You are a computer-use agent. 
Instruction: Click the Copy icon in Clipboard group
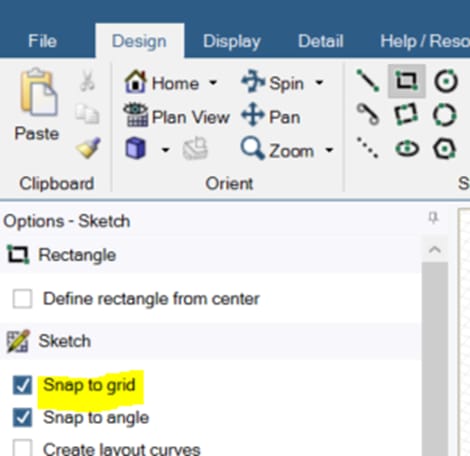pos(87,114)
